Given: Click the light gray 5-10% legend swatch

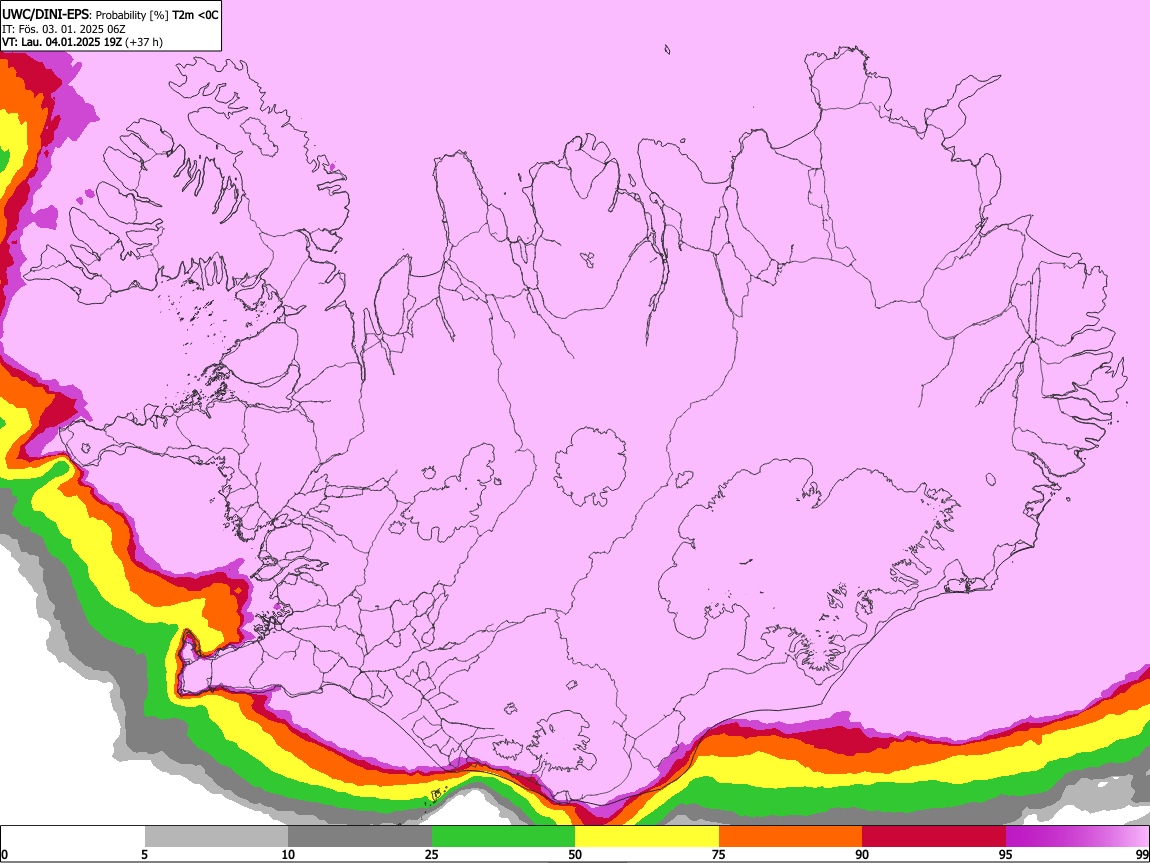Looking at the screenshot, I should [x=216, y=836].
